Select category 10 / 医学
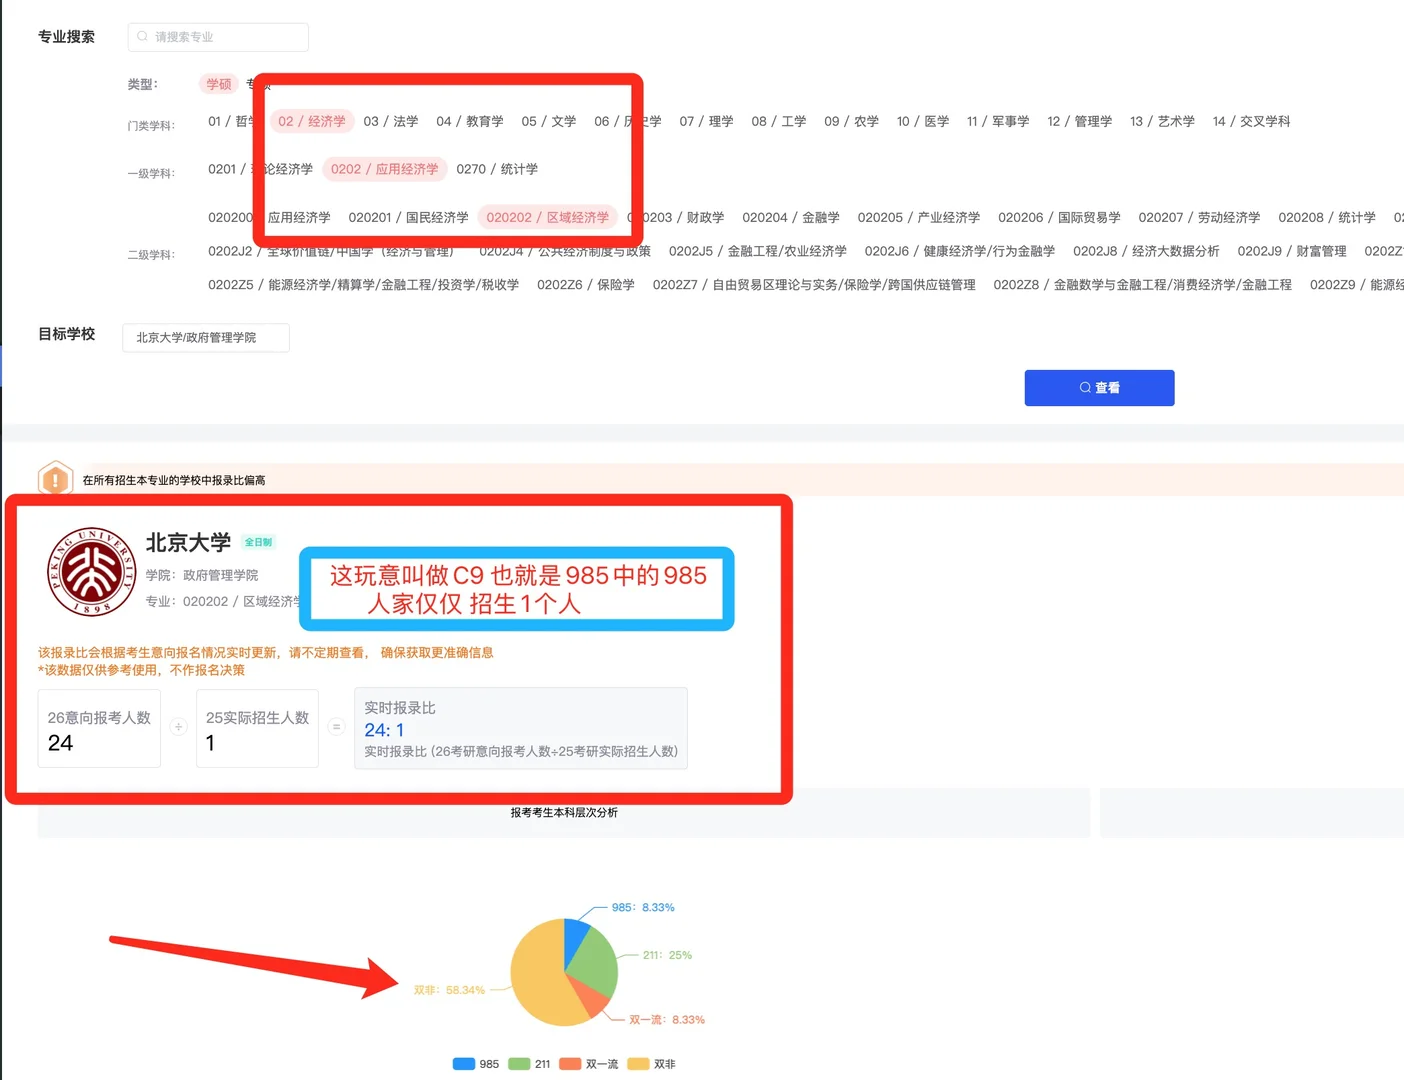Image resolution: width=1404 pixels, height=1080 pixels. point(923,121)
